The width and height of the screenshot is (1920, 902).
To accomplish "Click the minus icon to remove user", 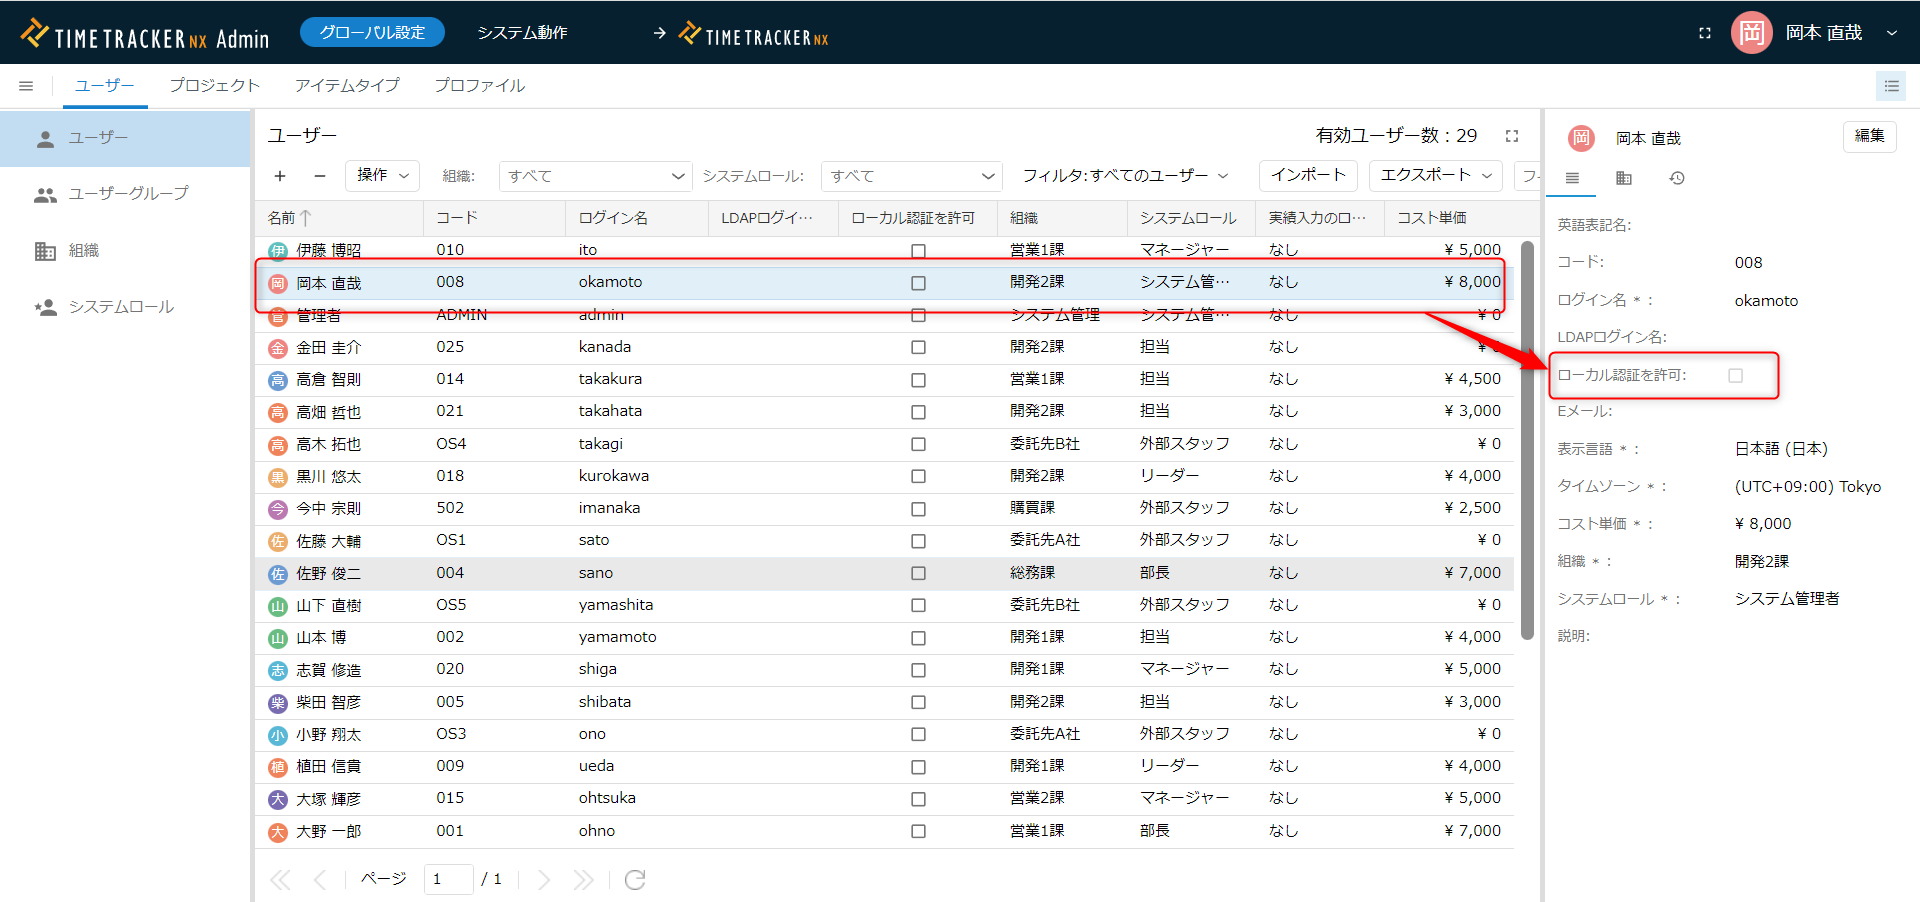I will (320, 176).
